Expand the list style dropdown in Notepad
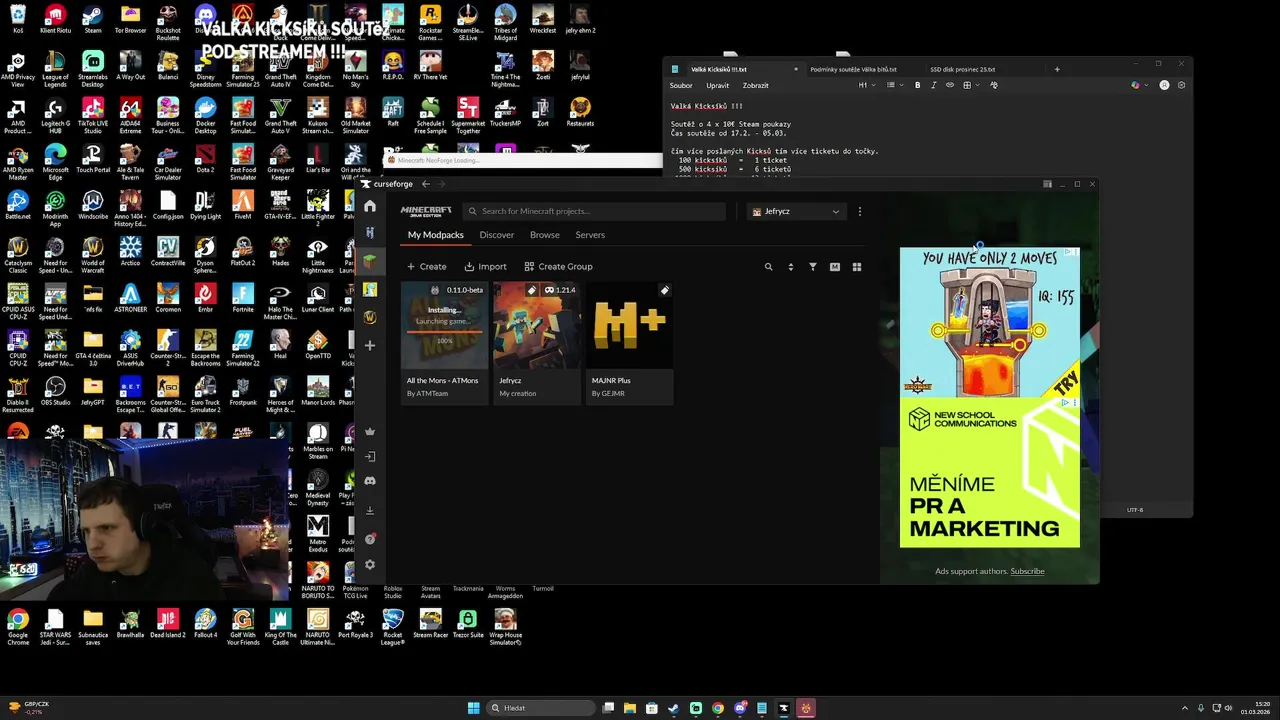Image resolution: width=1280 pixels, height=720 pixels. pos(893,86)
